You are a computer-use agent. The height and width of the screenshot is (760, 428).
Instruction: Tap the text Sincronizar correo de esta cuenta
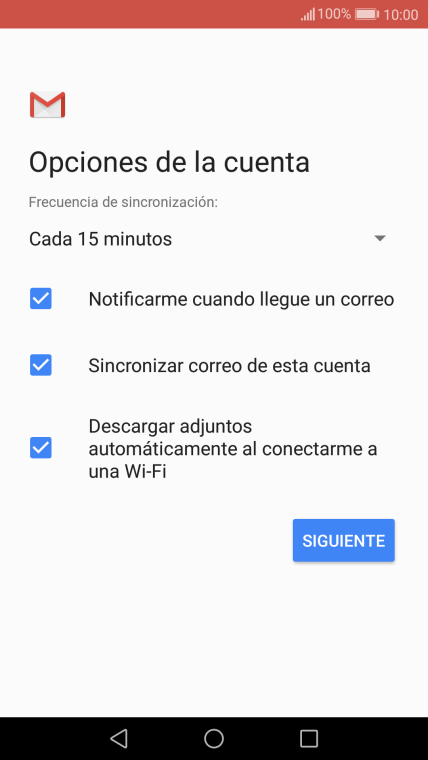click(229, 365)
